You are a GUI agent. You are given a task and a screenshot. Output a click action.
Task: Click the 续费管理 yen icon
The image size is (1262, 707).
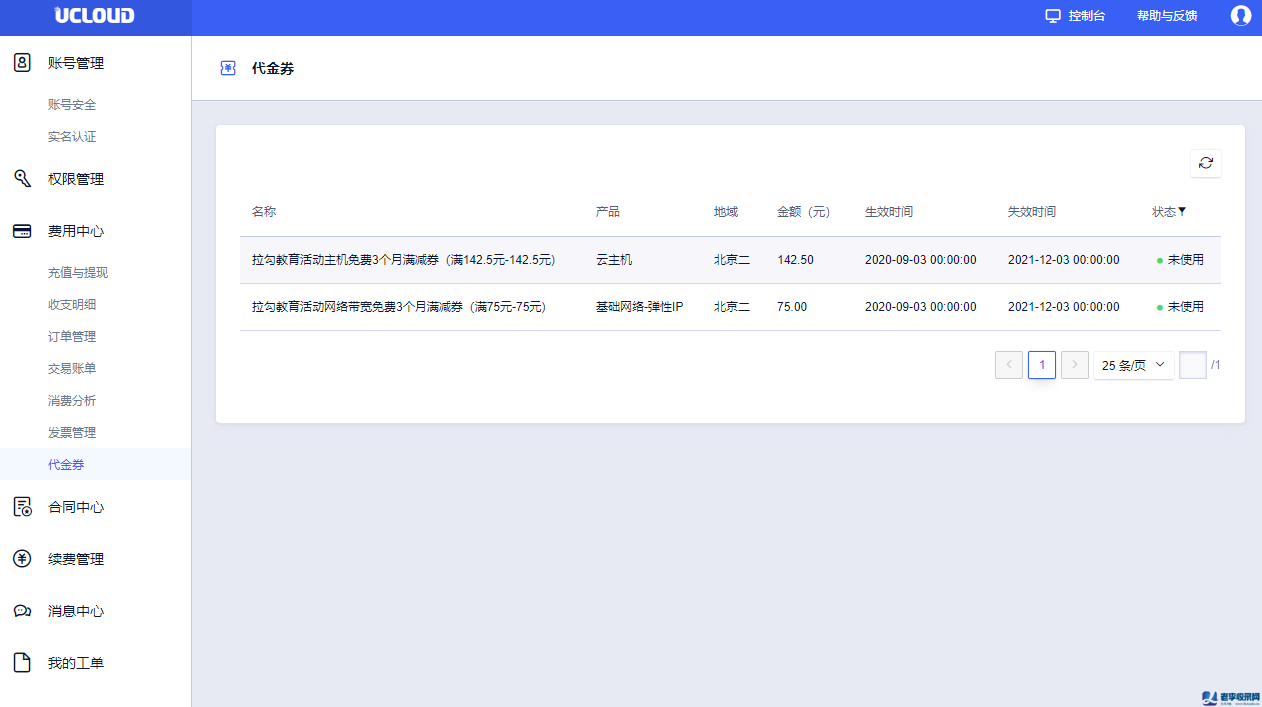pos(22,559)
